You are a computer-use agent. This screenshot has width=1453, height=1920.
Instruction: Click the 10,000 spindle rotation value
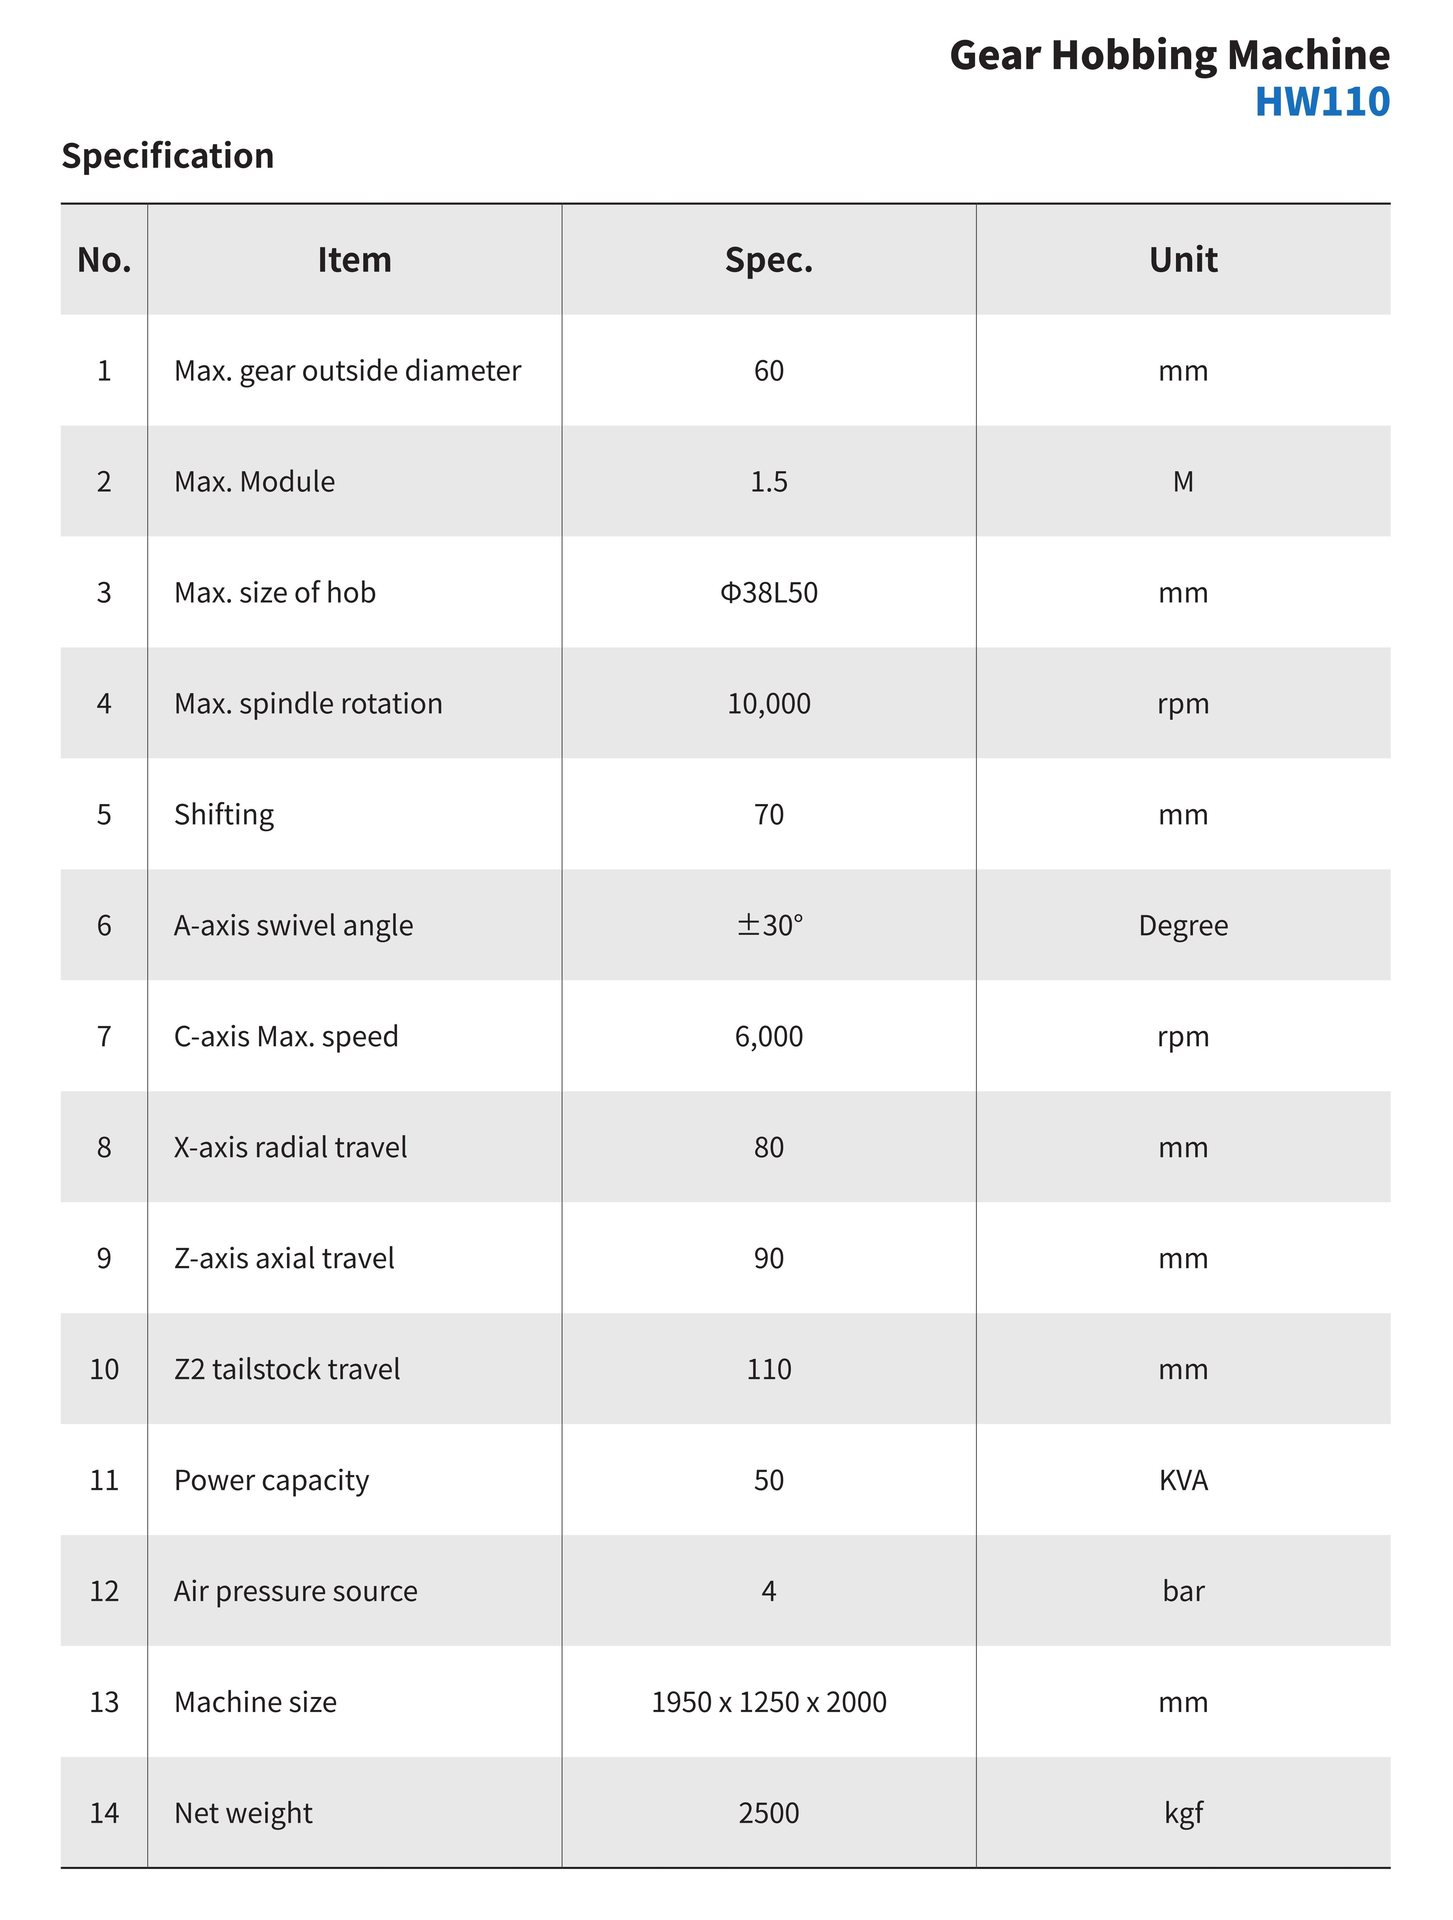pyautogui.click(x=768, y=704)
